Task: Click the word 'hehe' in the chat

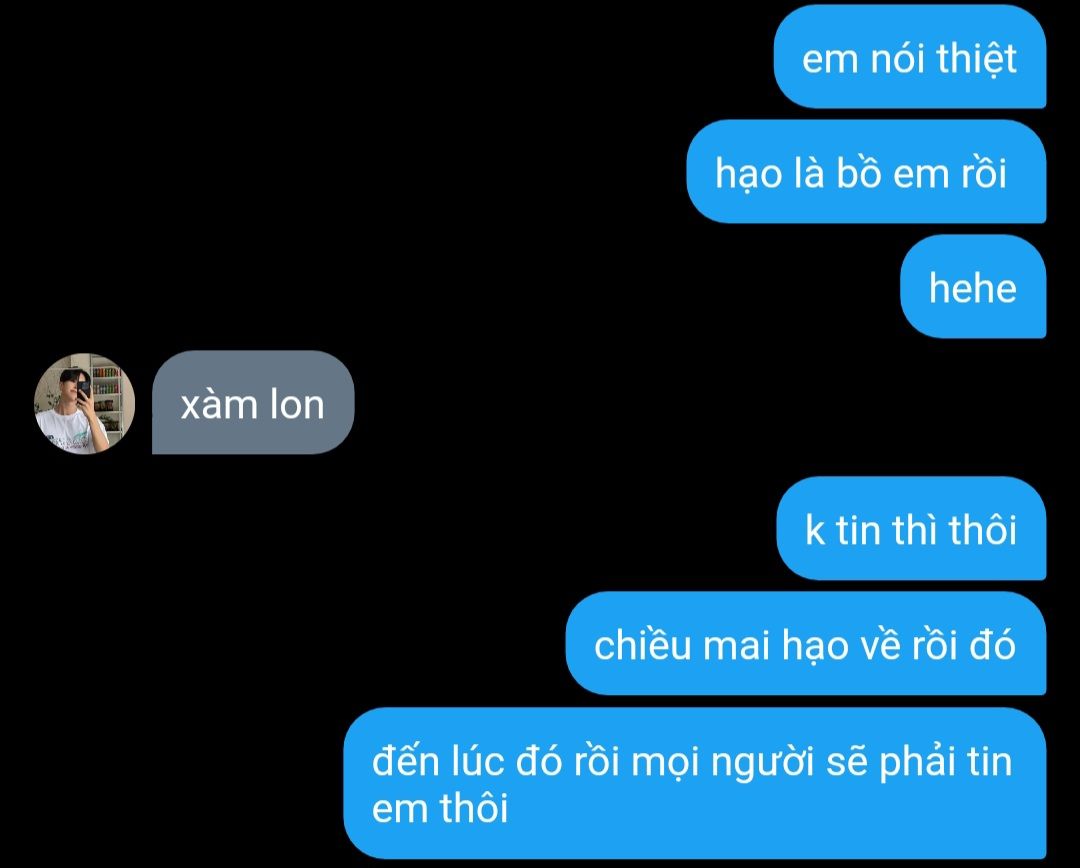Action: [973, 288]
